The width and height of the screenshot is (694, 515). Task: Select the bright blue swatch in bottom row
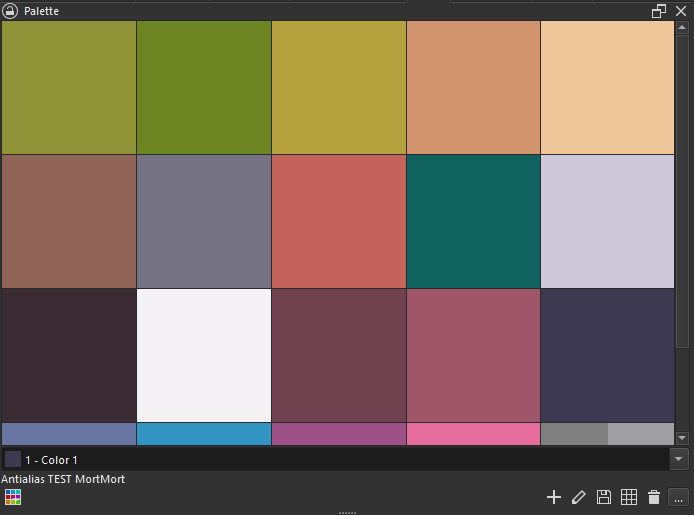coord(204,434)
